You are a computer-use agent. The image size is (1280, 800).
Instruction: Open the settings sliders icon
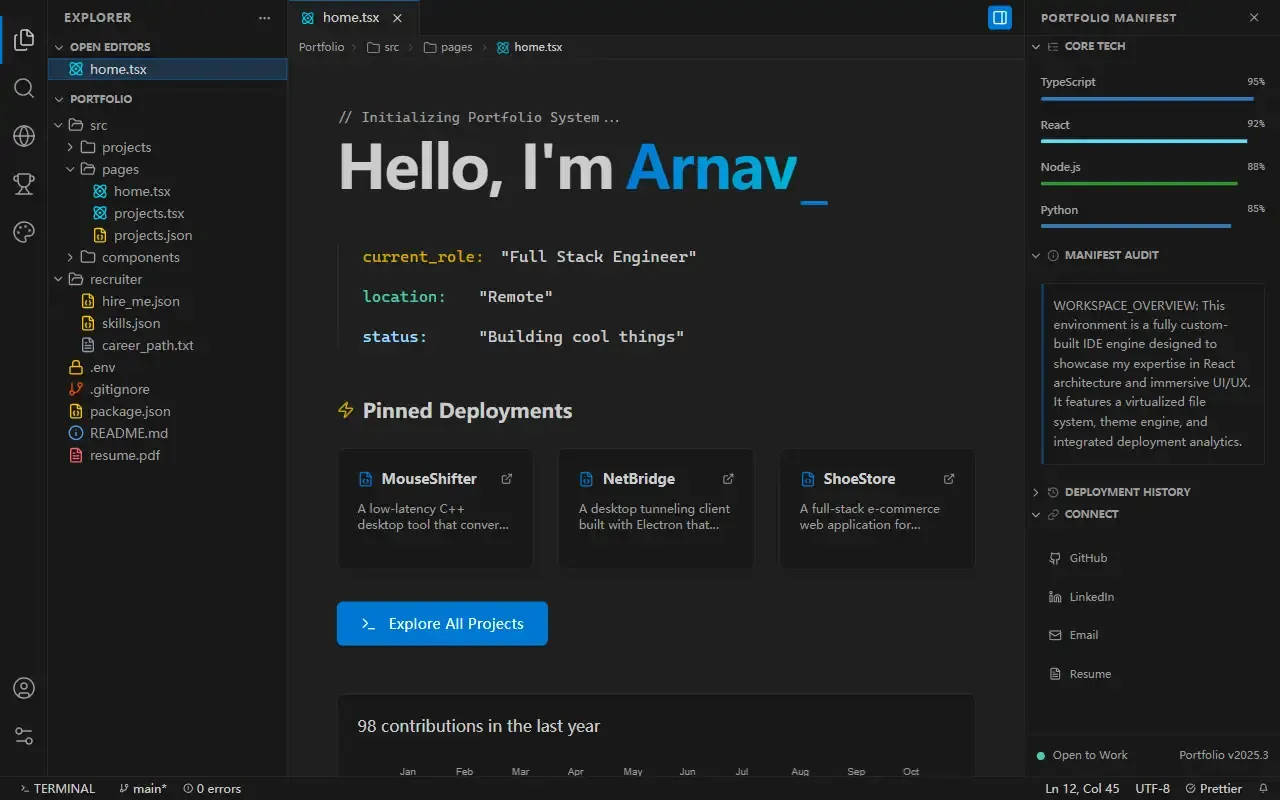click(24, 737)
